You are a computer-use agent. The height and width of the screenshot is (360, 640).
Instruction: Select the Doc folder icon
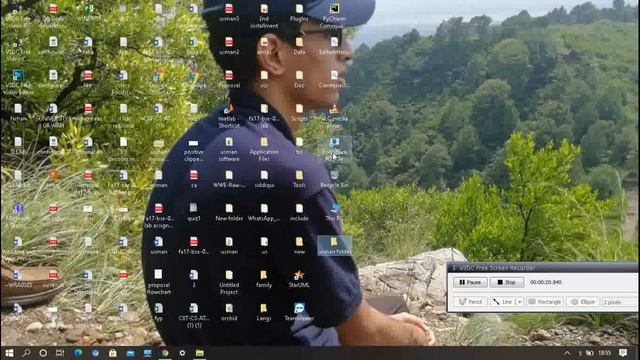coord(299,80)
